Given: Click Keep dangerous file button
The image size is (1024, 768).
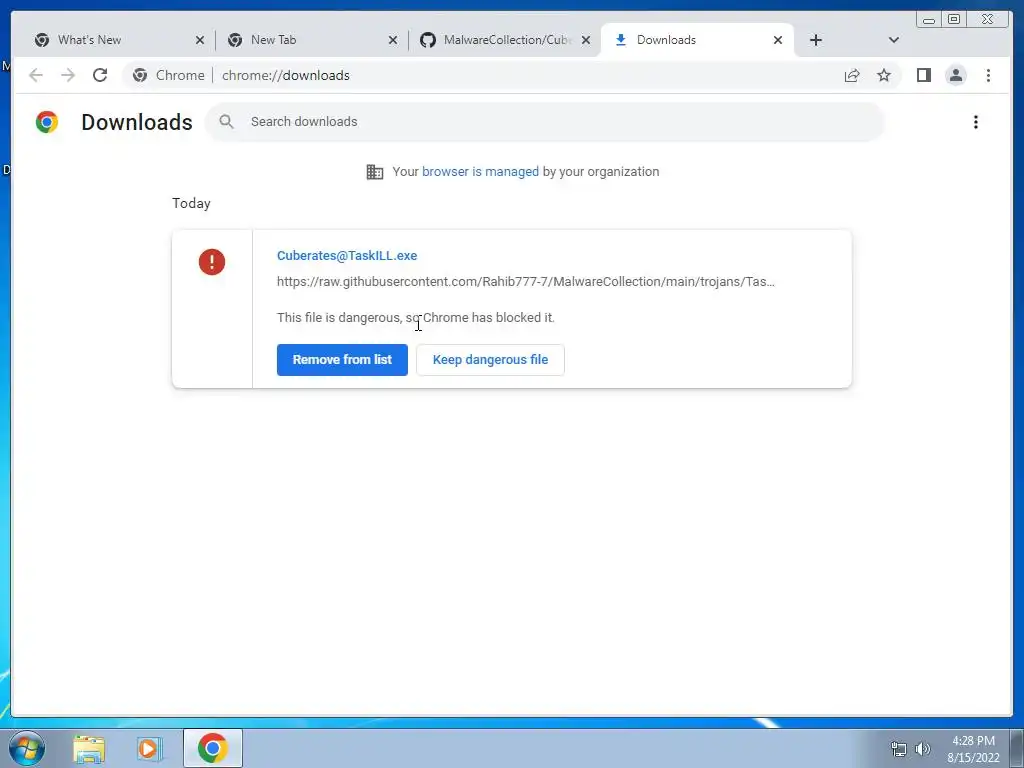Looking at the screenshot, I should [x=490, y=360].
